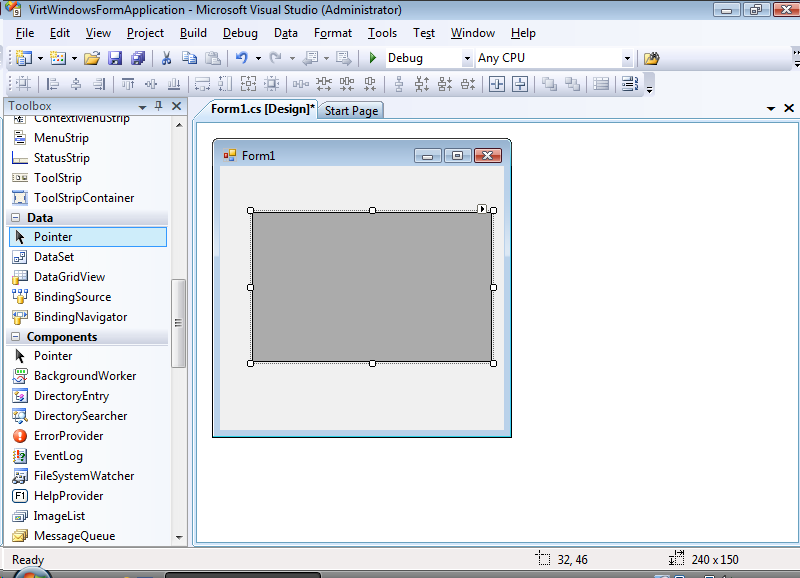This screenshot has height=578, width=800.
Task: Open the Any CPU platform dropdown
Action: 627,59
